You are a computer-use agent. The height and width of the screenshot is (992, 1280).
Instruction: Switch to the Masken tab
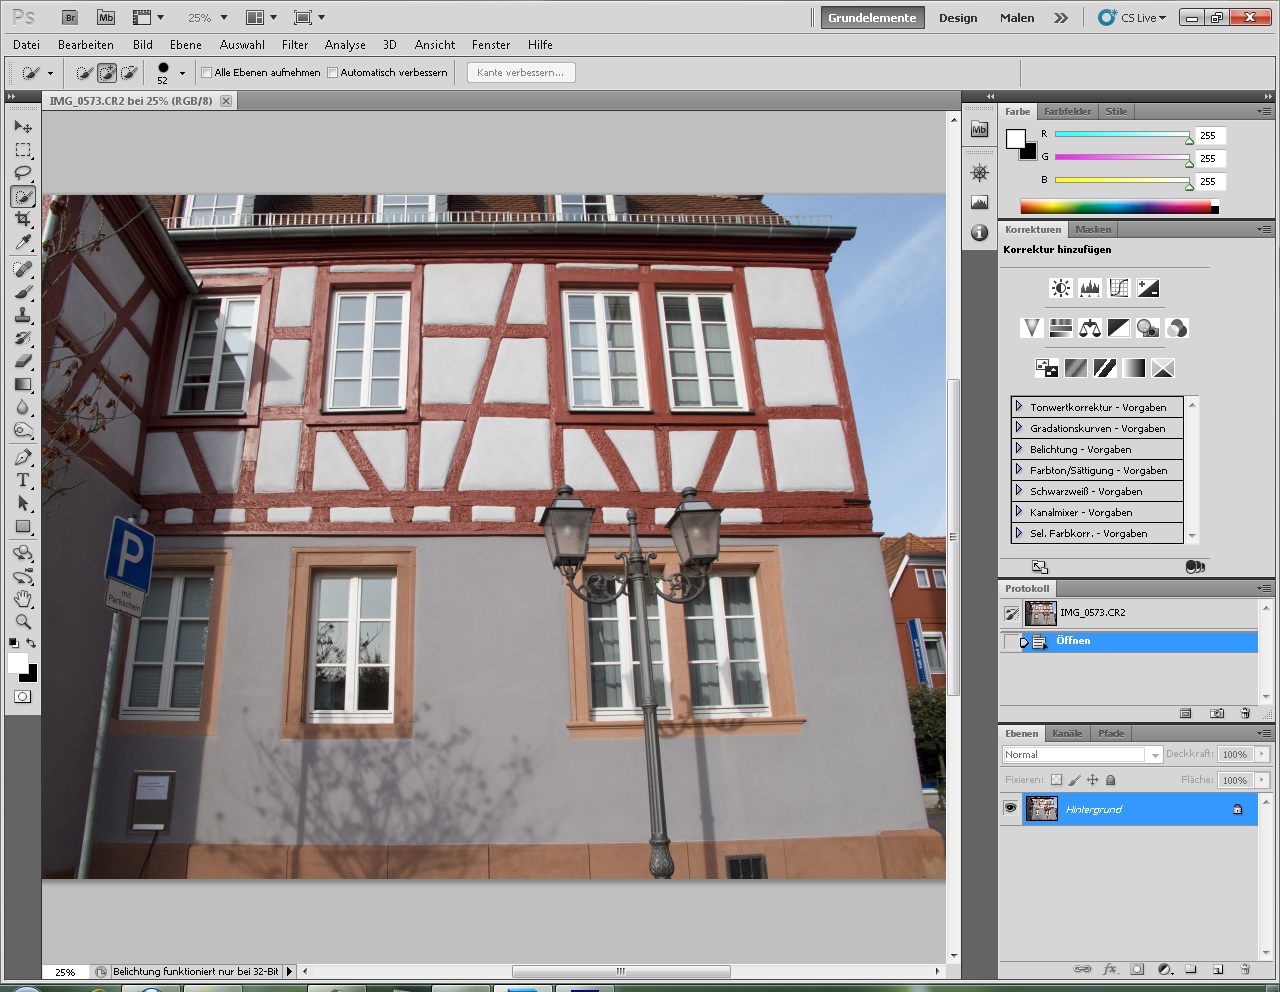click(x=1093, y=229)
